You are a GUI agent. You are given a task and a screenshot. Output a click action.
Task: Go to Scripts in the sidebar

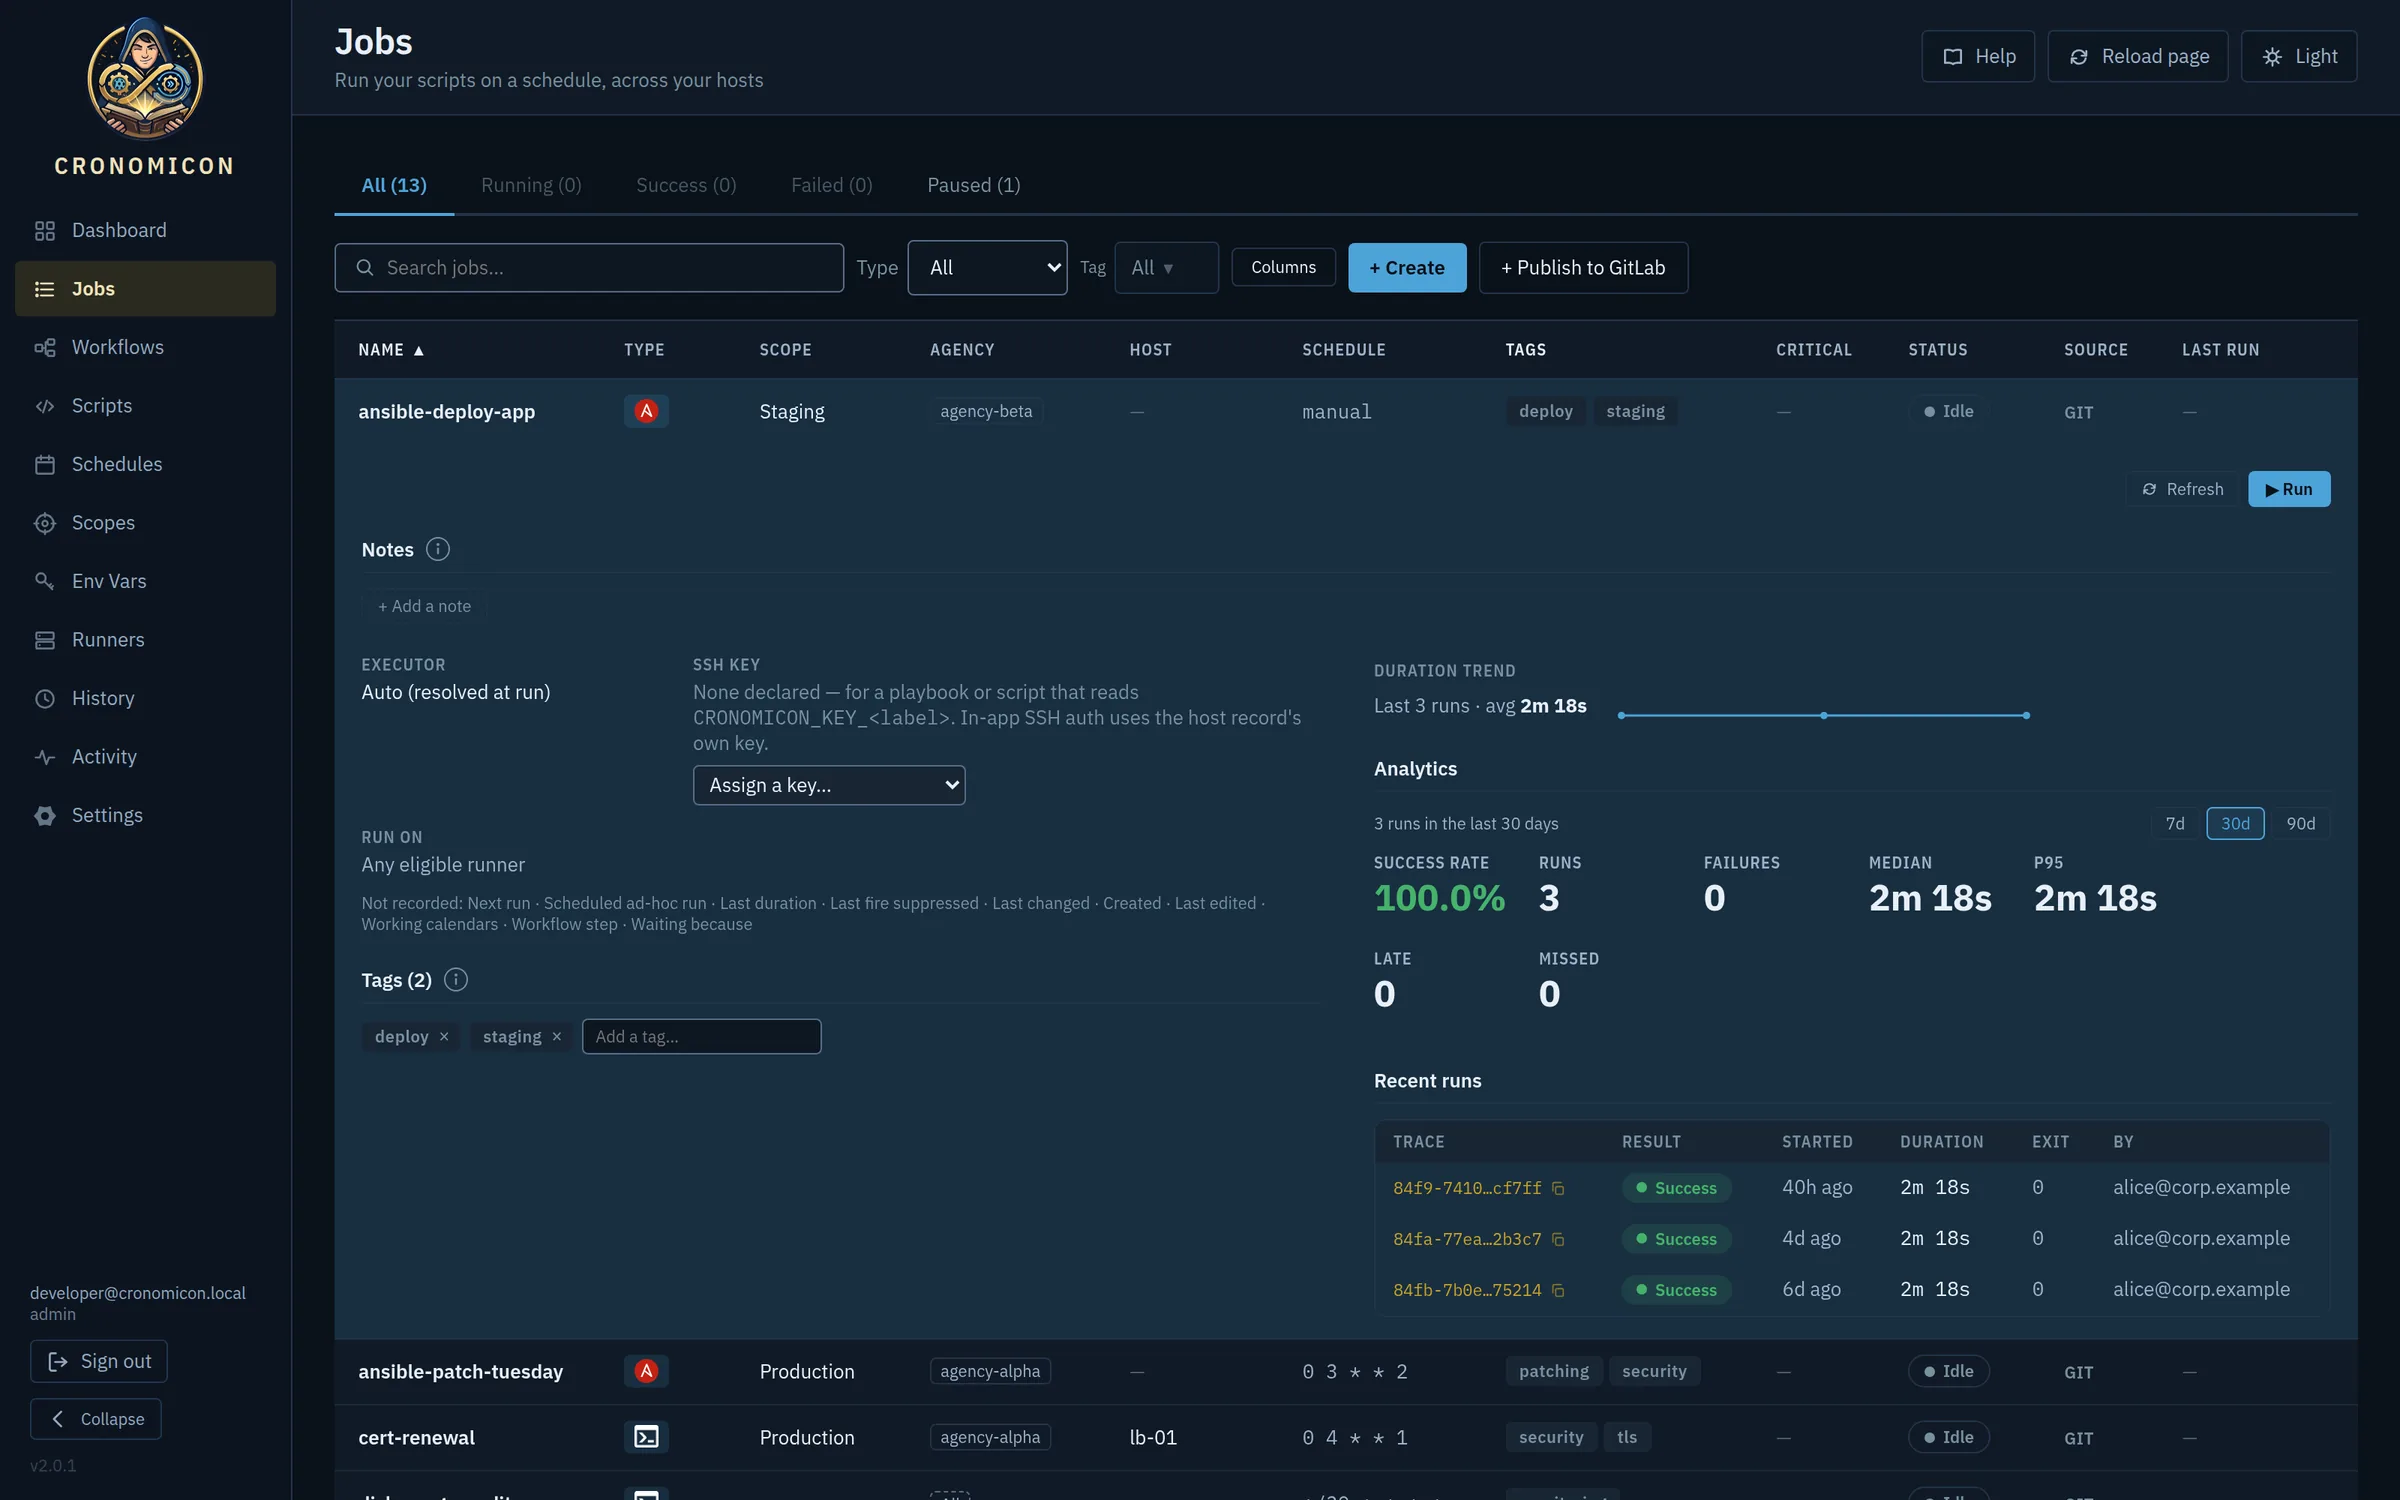tap(145, 406)
